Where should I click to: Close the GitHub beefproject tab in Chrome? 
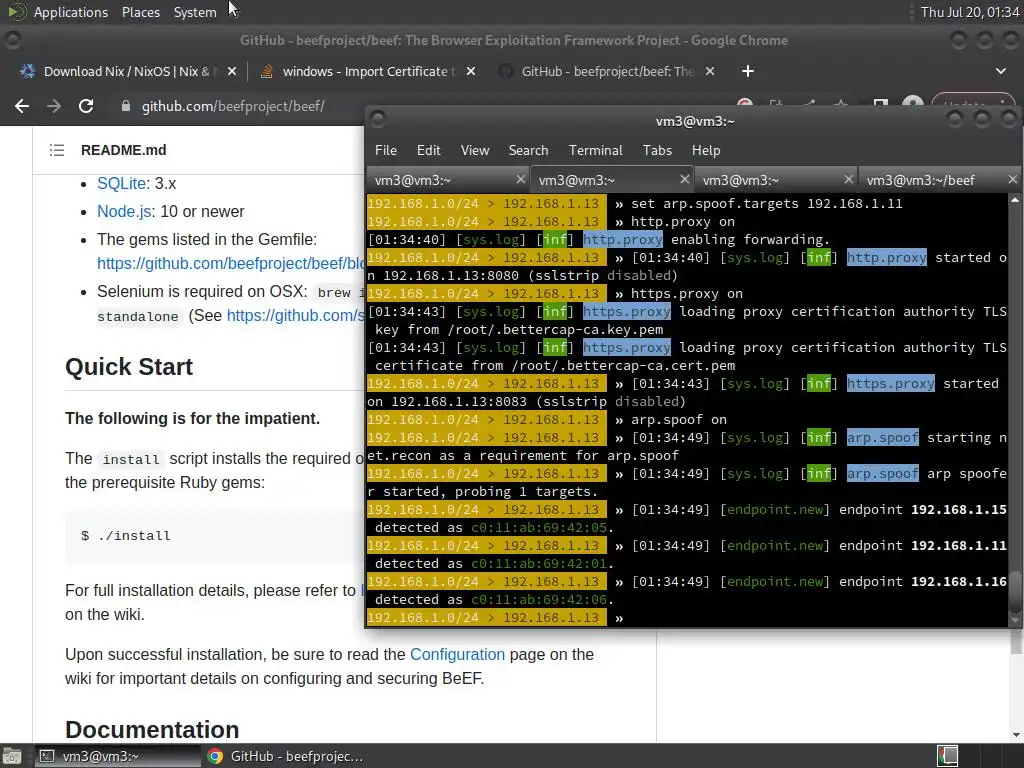tap(710, 71)
